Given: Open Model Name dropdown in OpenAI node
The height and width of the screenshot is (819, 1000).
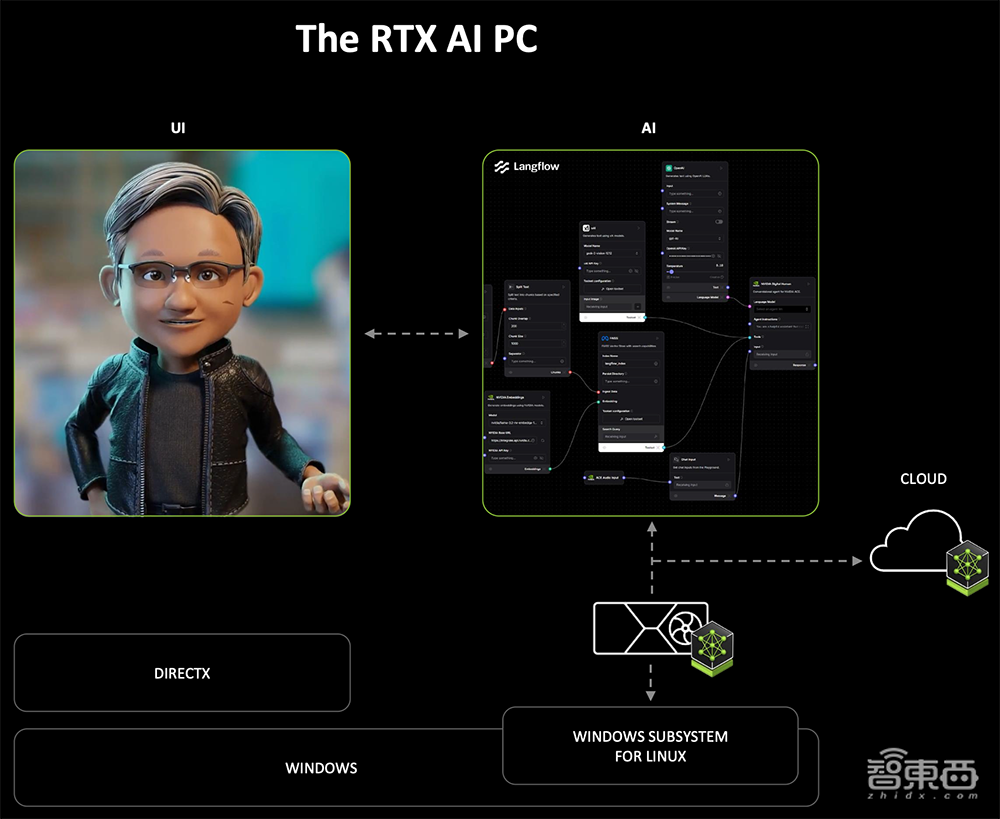Looking at the screenshot, I should point(694,238).
